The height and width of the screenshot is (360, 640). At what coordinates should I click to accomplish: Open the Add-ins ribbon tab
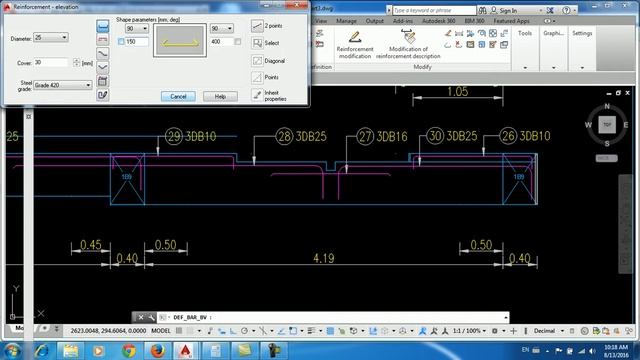pyautogui.click(x=402, y=21)
